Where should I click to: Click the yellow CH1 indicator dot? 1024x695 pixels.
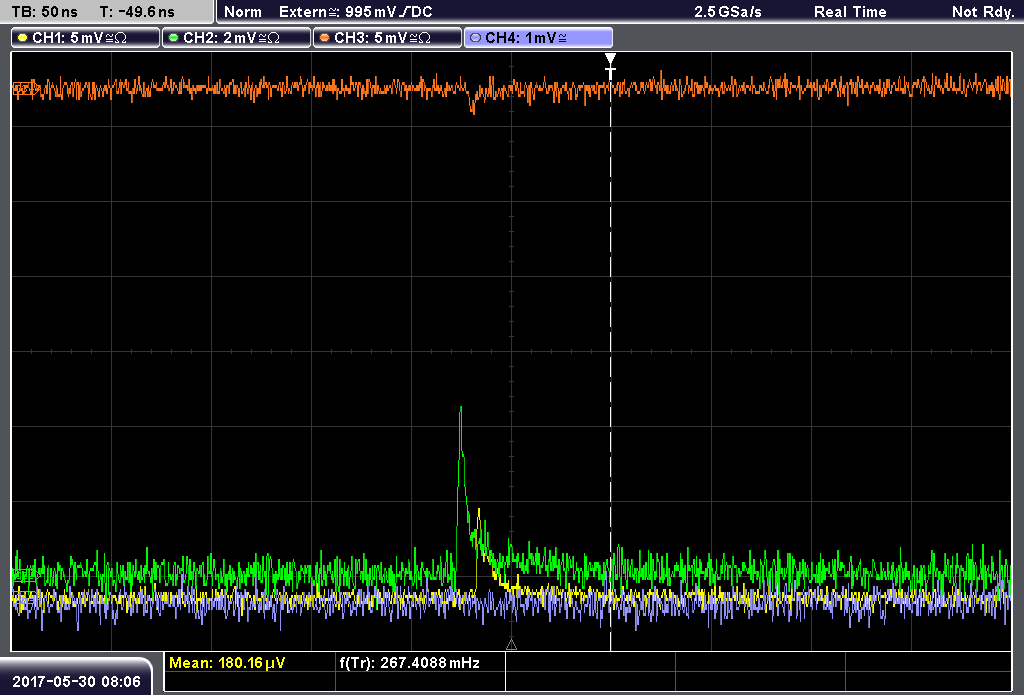click(23, 38)
